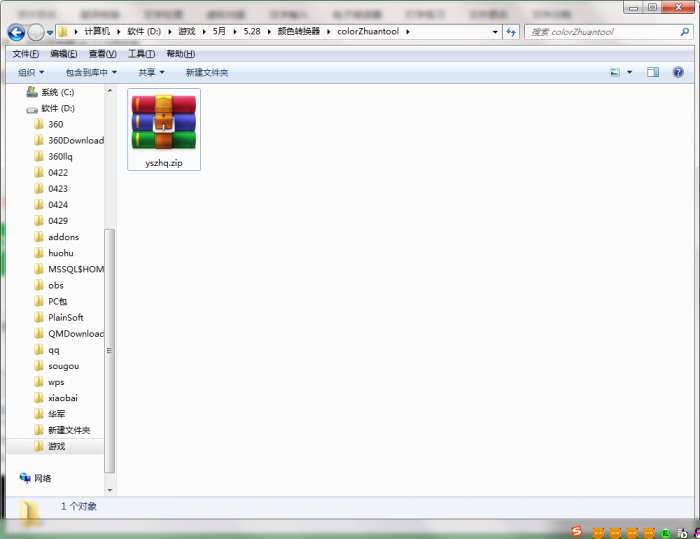Viewport: 700px width, 539px height.
Task: Open the address bar history dropdown
Action: click(x=495, y=32)
